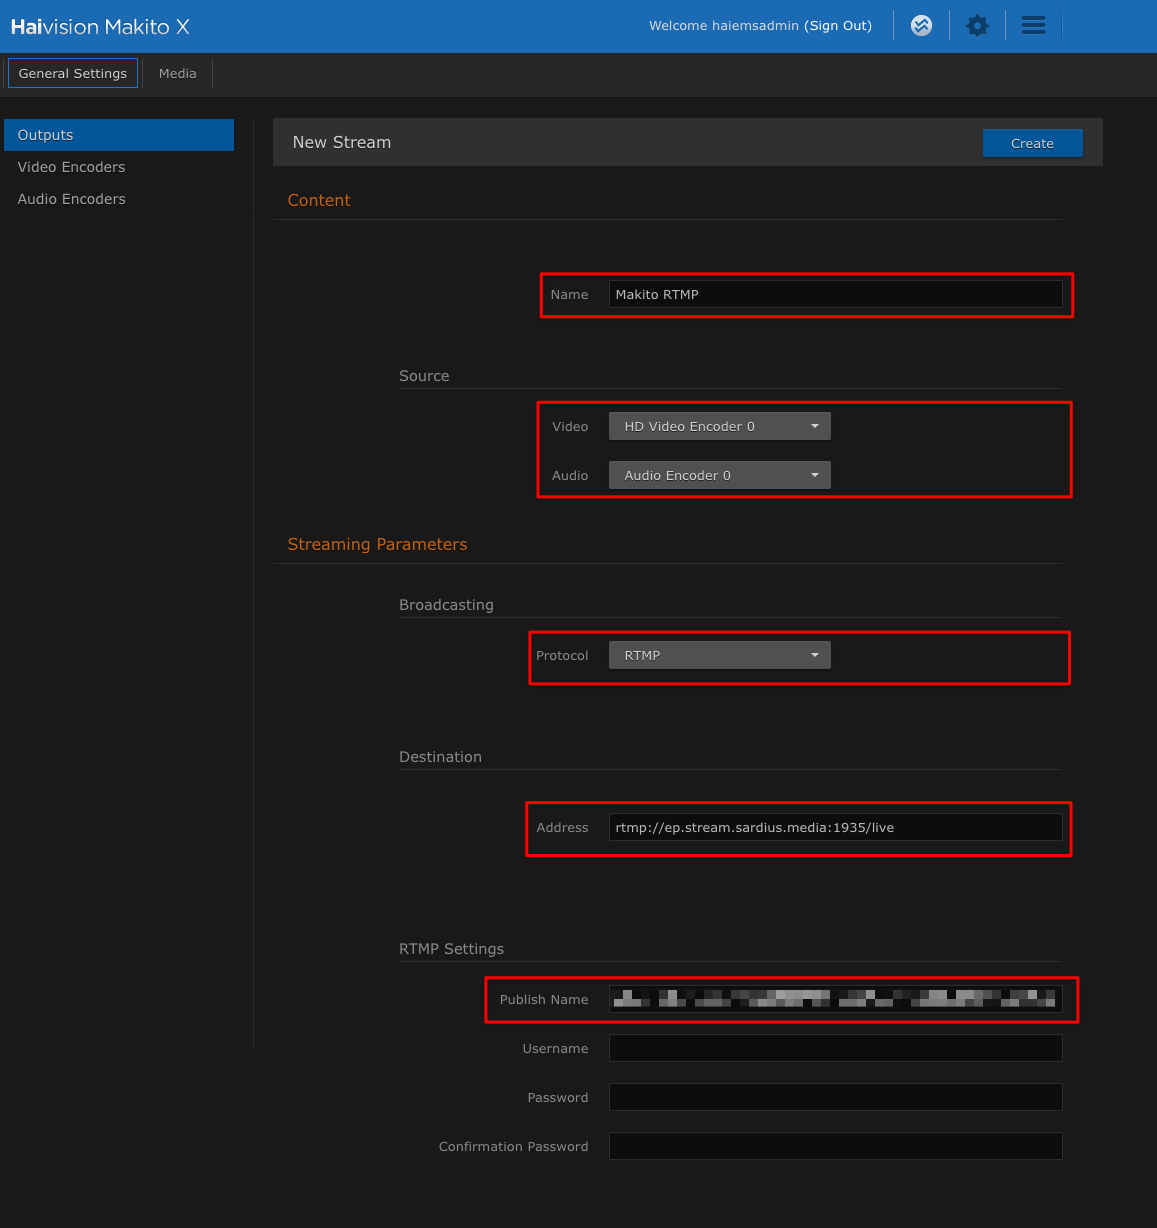Open the Audio Encoder 0 dropdown
The height and width of the screenshot is (1228, 1157).
tap(719, 475)
